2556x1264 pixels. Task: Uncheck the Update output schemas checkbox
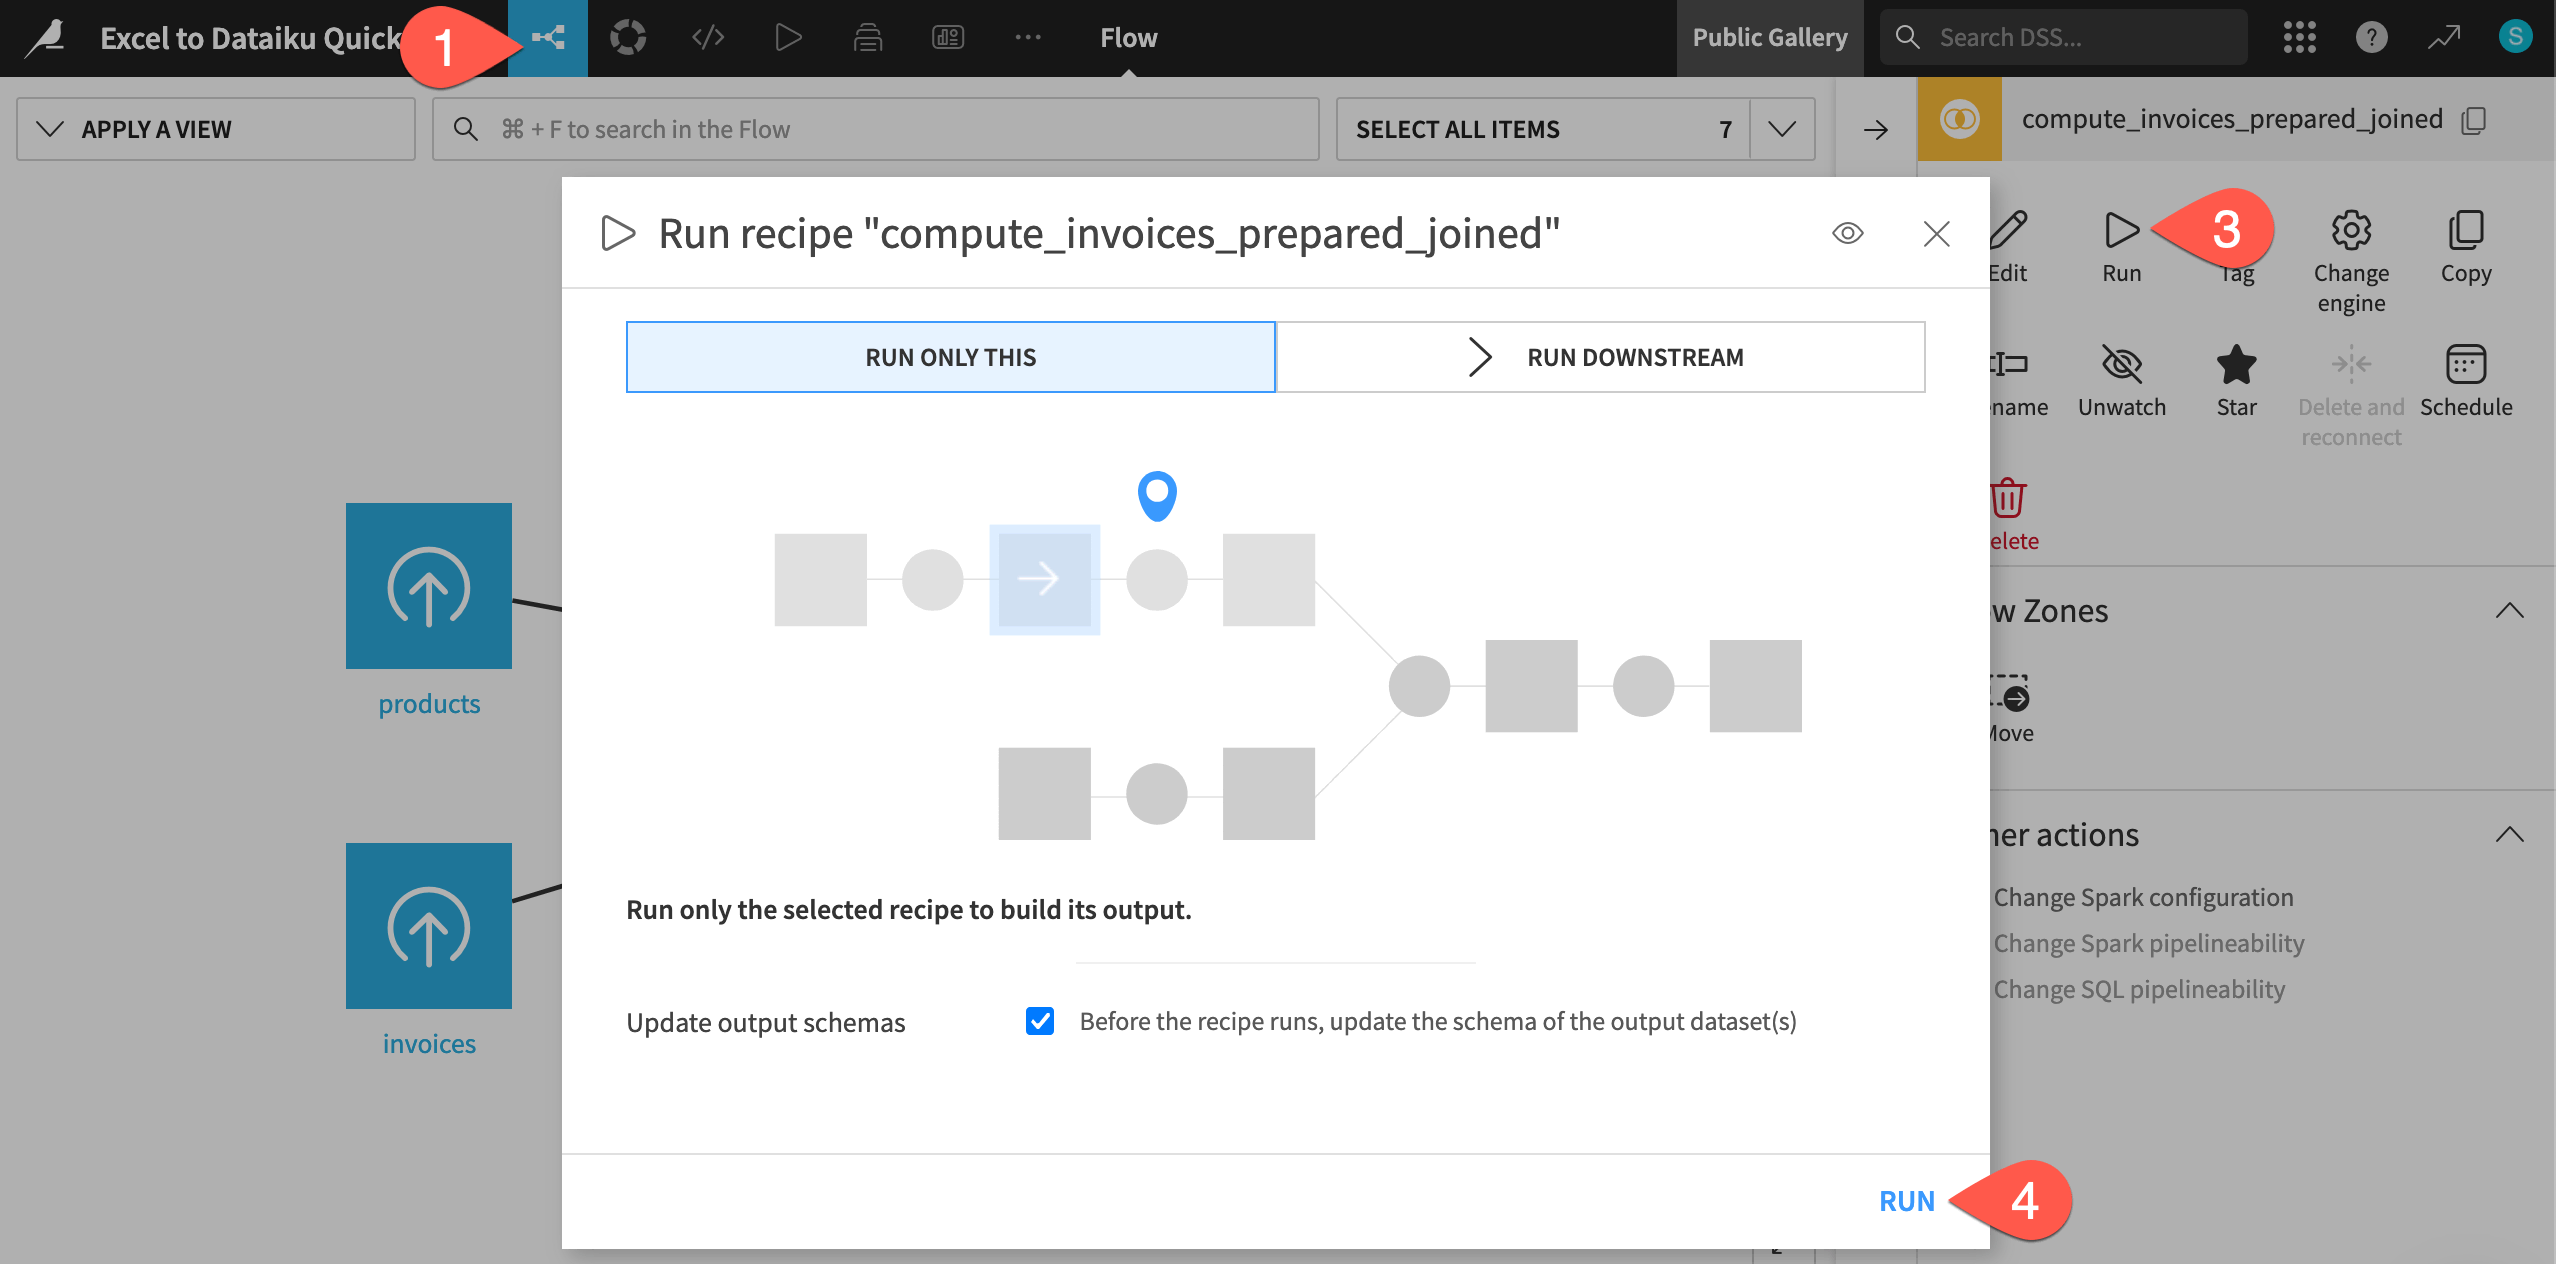pyautogui.click(x=1040, y=1021)
